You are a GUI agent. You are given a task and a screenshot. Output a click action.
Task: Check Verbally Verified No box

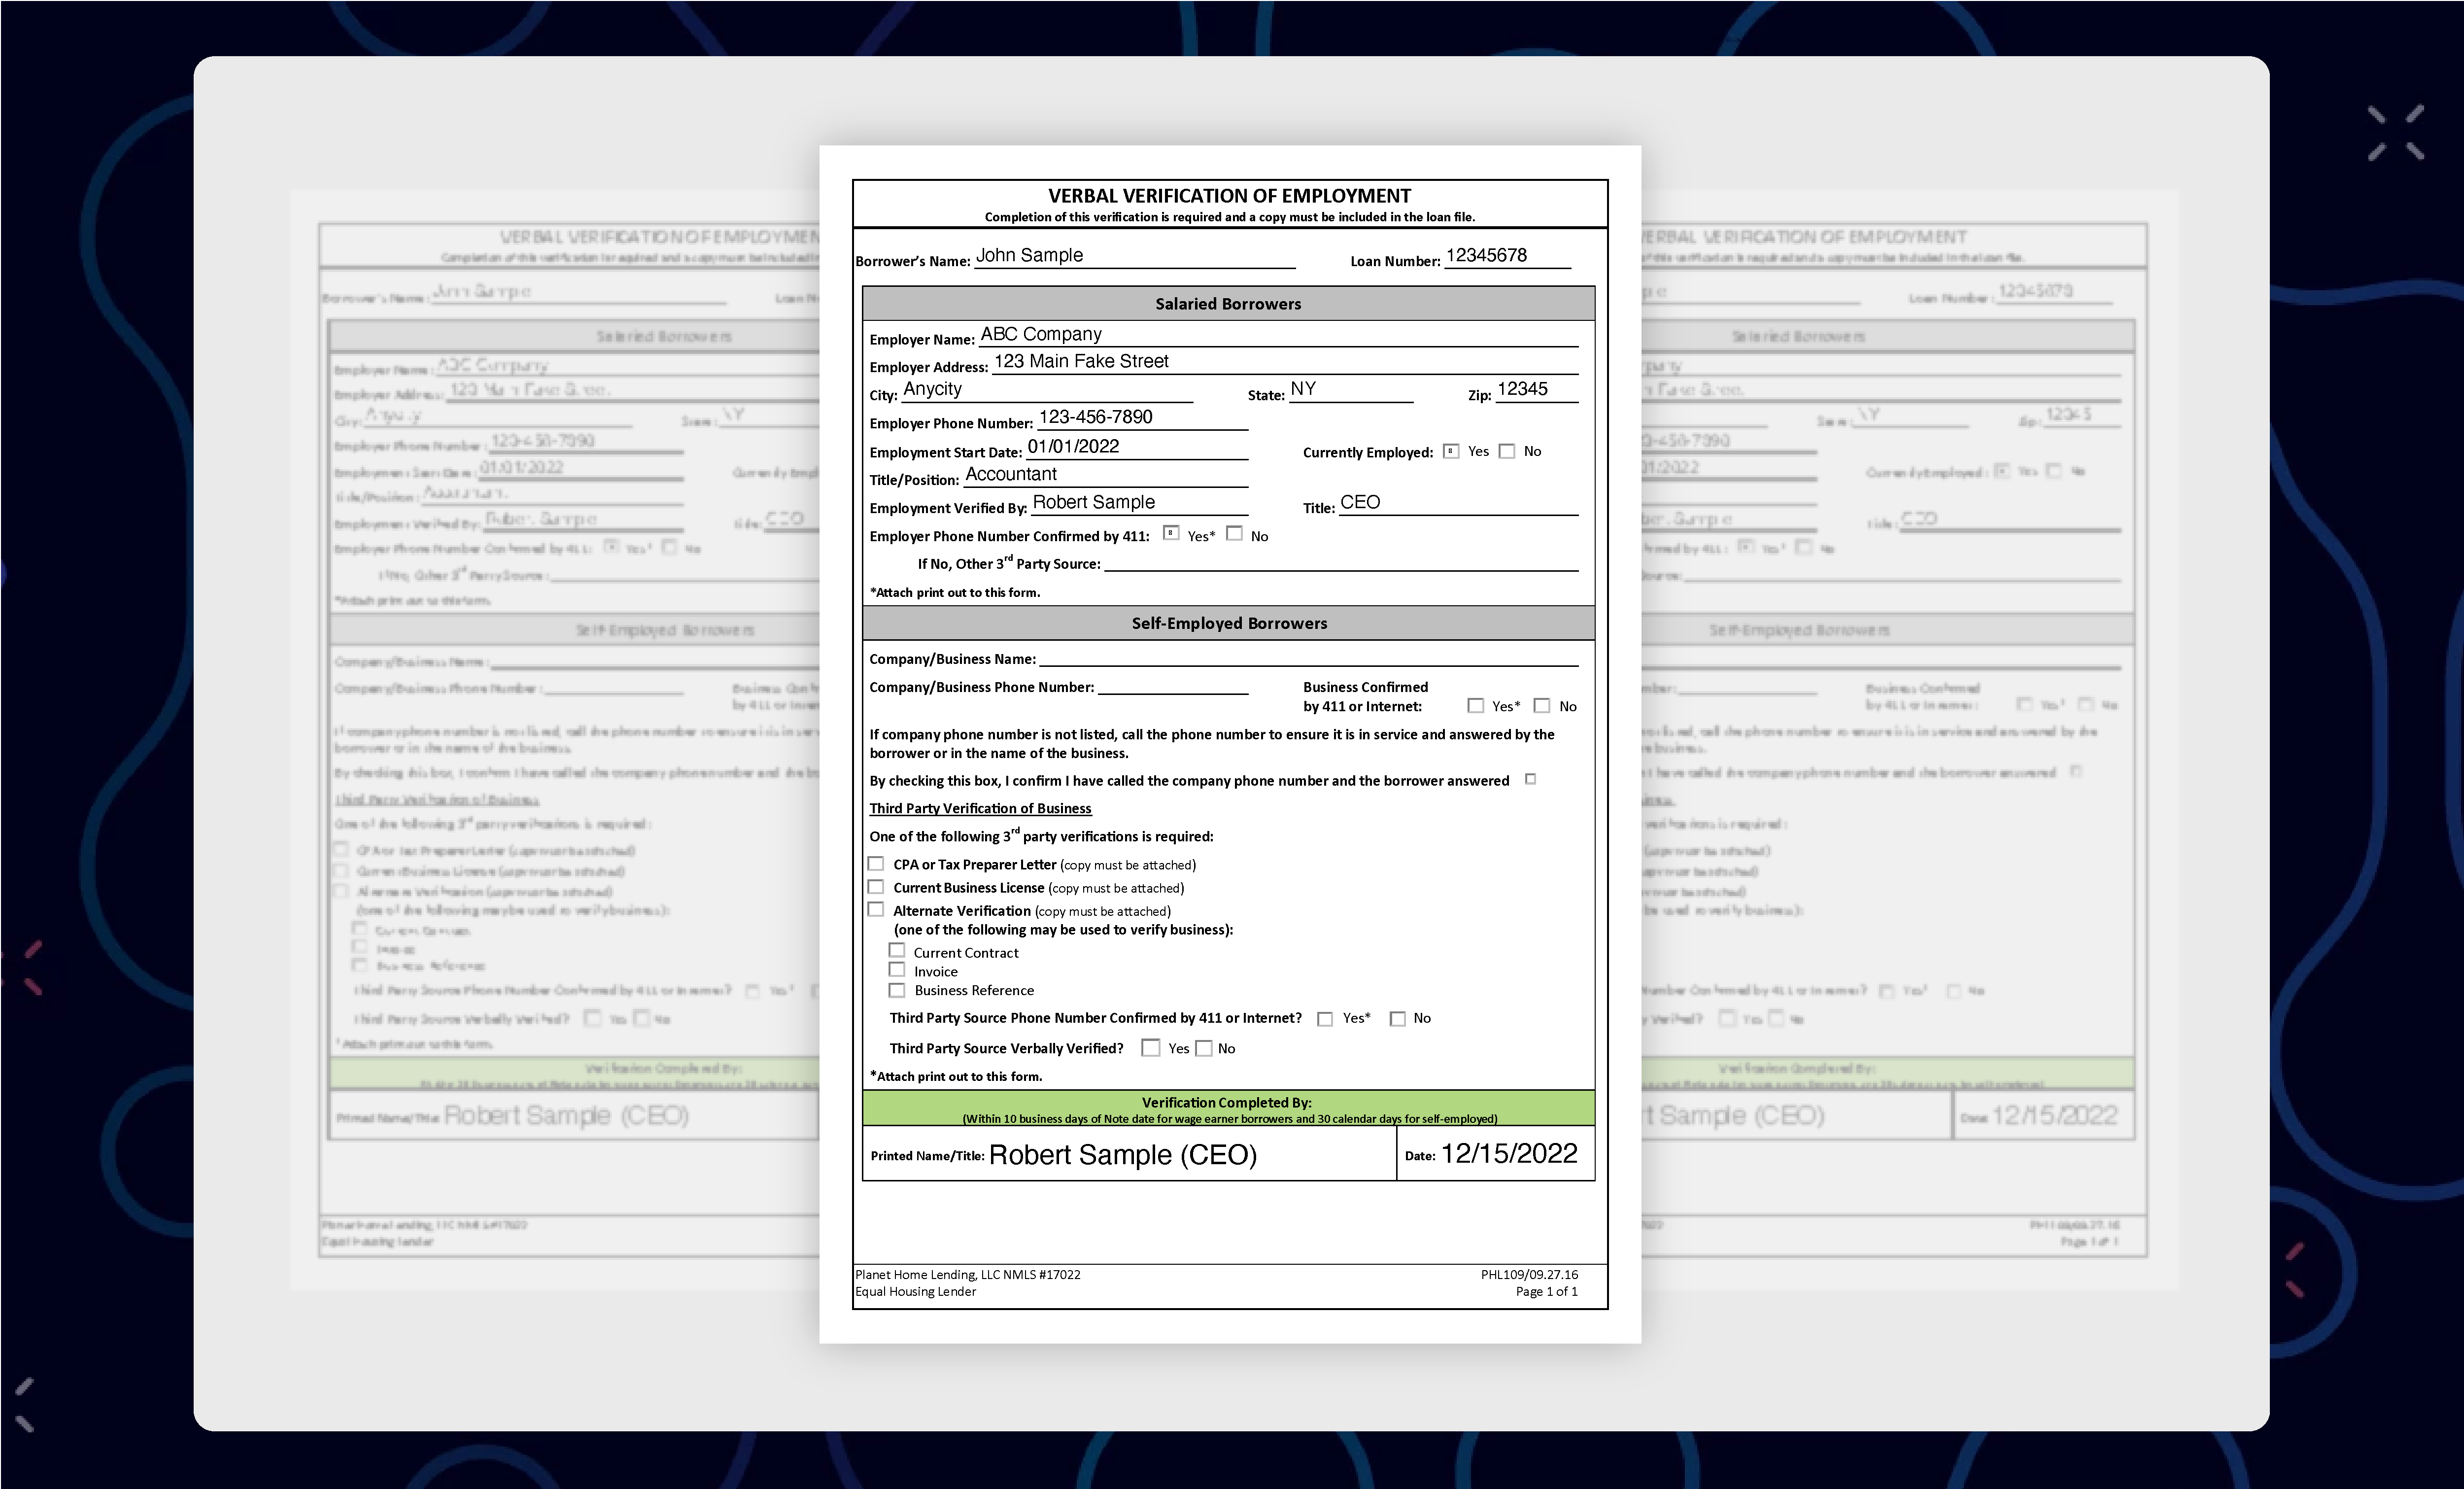pos(1205,1048)
